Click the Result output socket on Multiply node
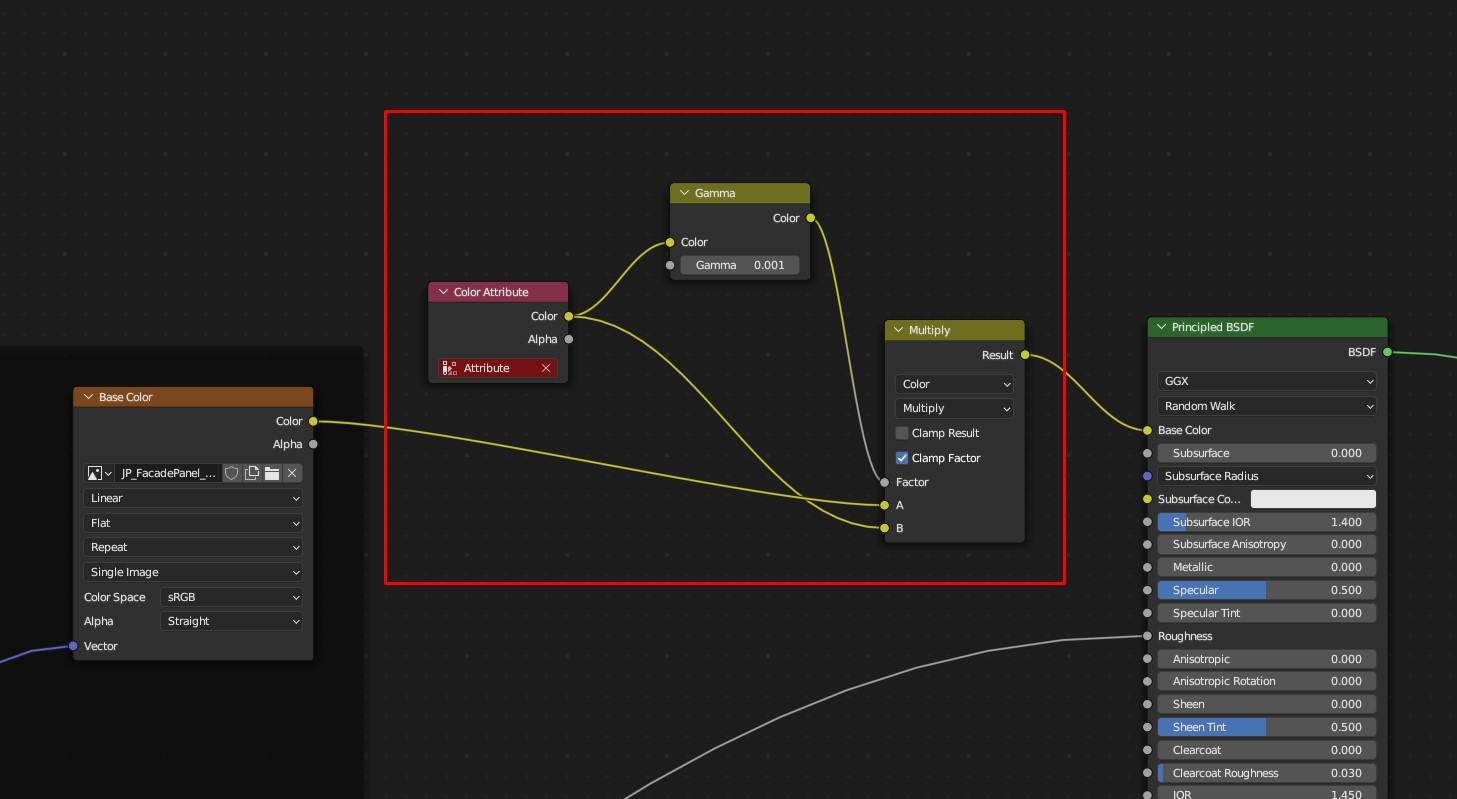Image resolution: width=1457 pixels, height=799 pixels. (x=1025, y=355)
